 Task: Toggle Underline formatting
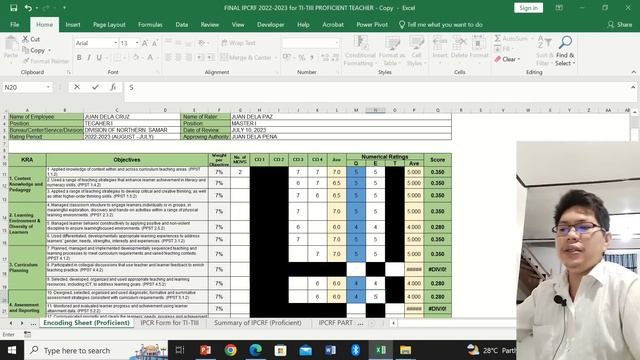[99, 58]
